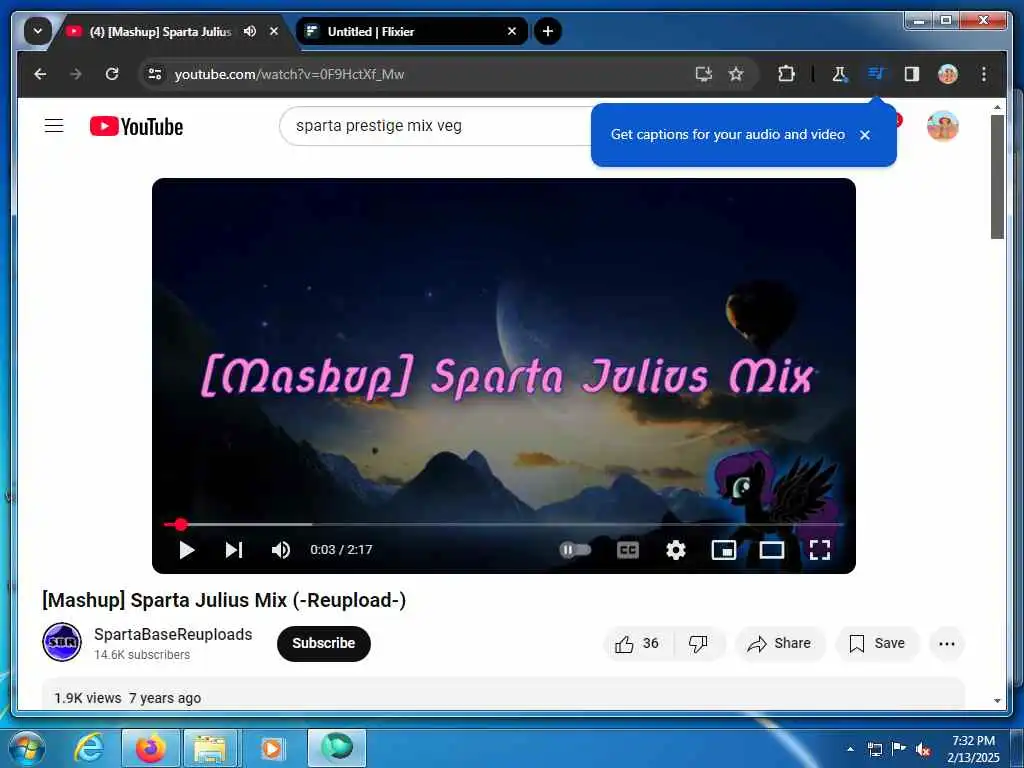Expand the video description box
The width and height of the screenshot is (1024, 768).
[503, 694]
